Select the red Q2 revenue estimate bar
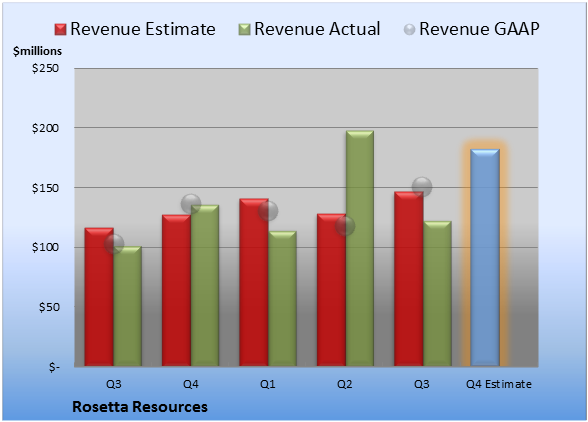Image resolution: width=588 pixels, height=422 pixels. (x=331, y=290)
